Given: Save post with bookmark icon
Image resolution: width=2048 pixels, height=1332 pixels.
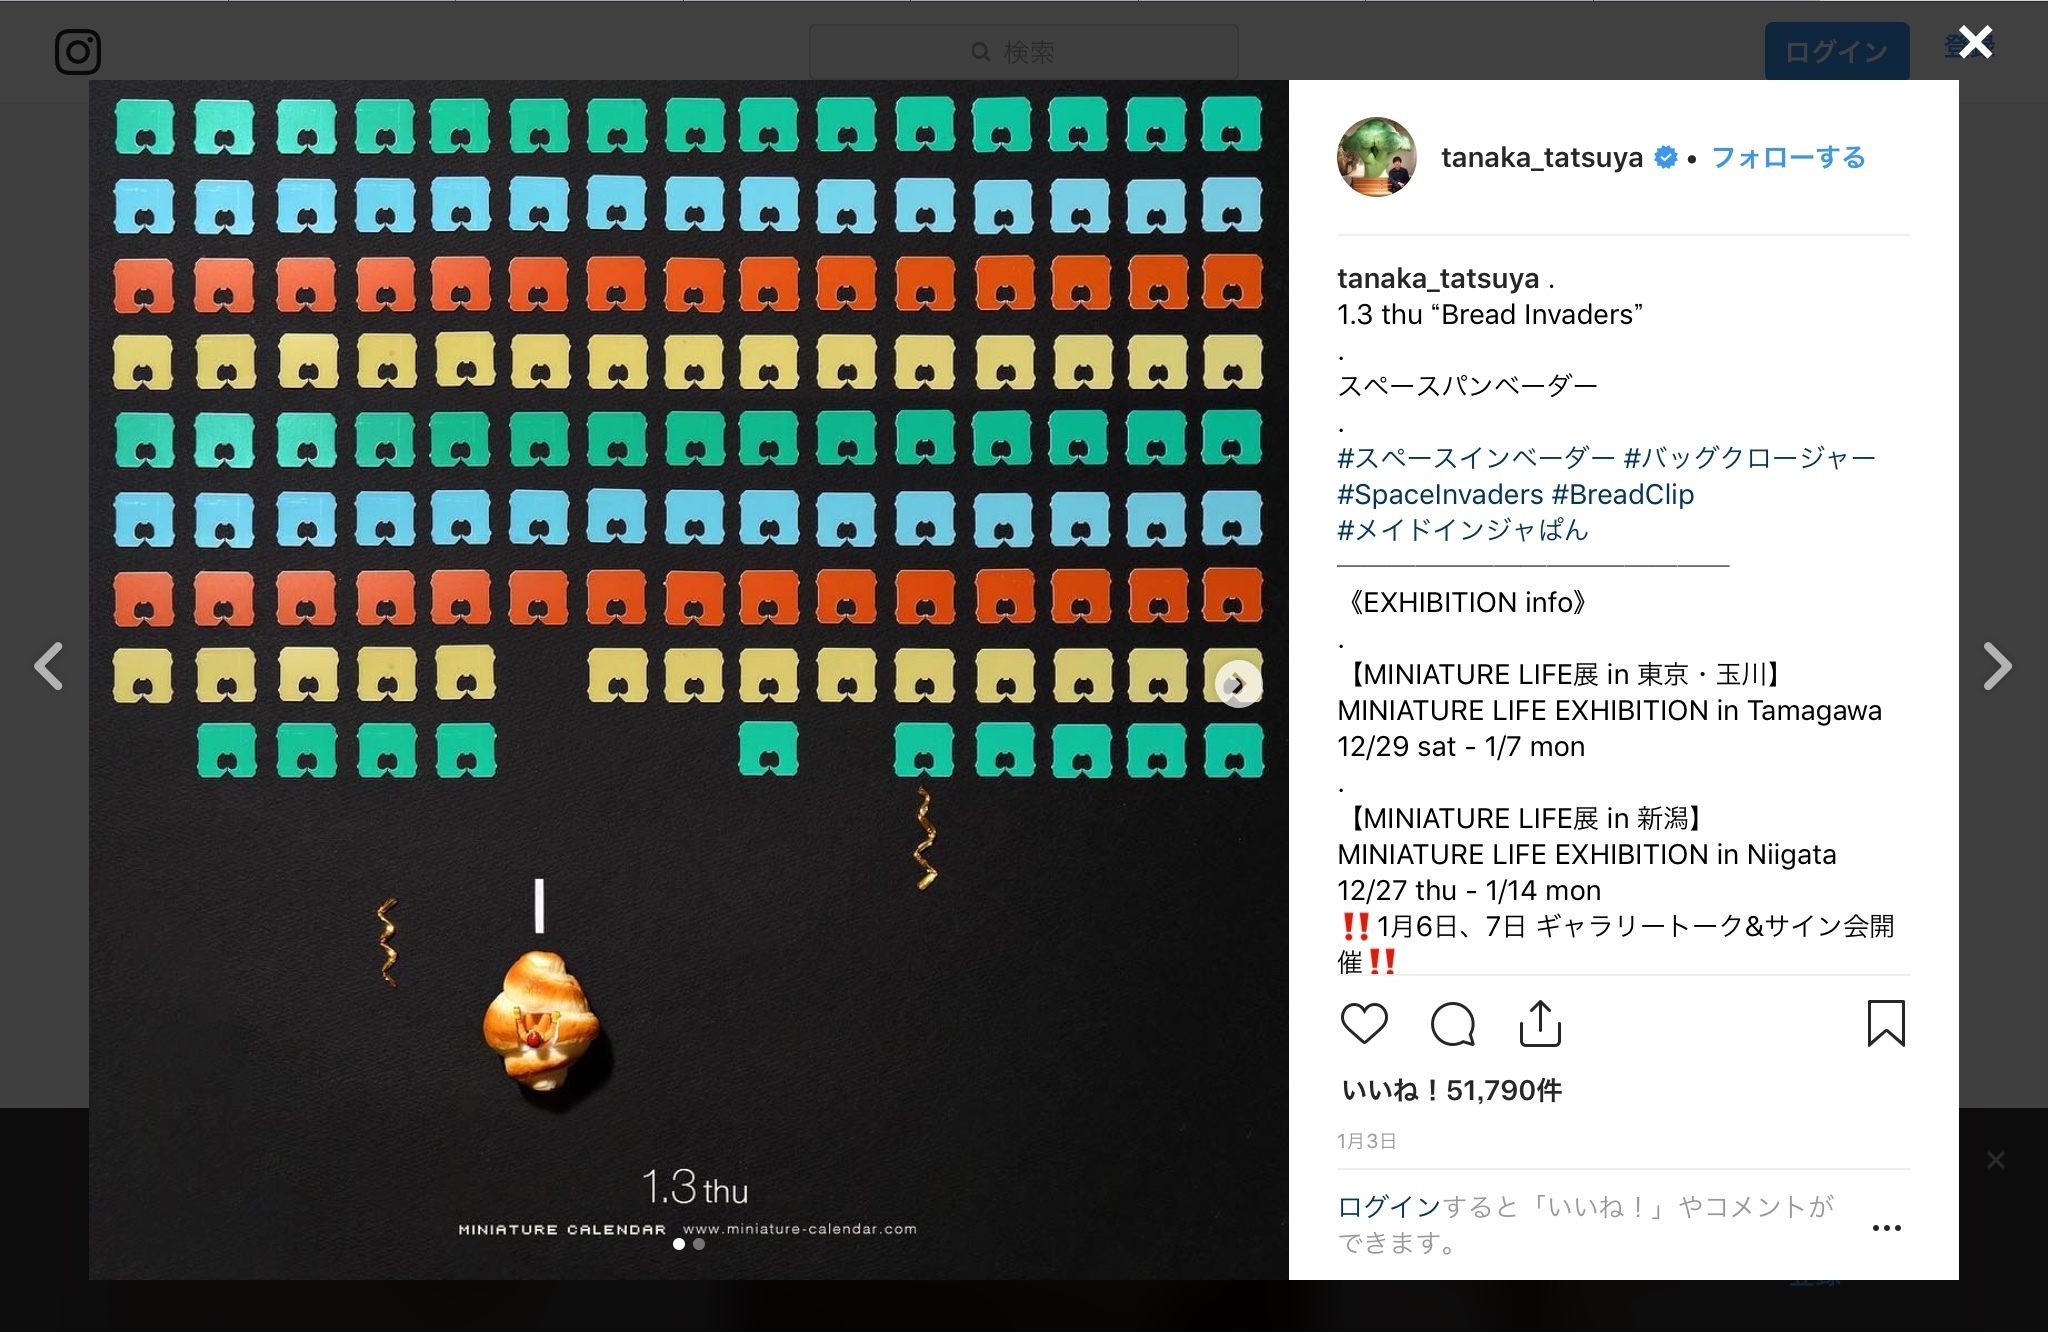Looking at the screenshot, I should 1886,1024.
